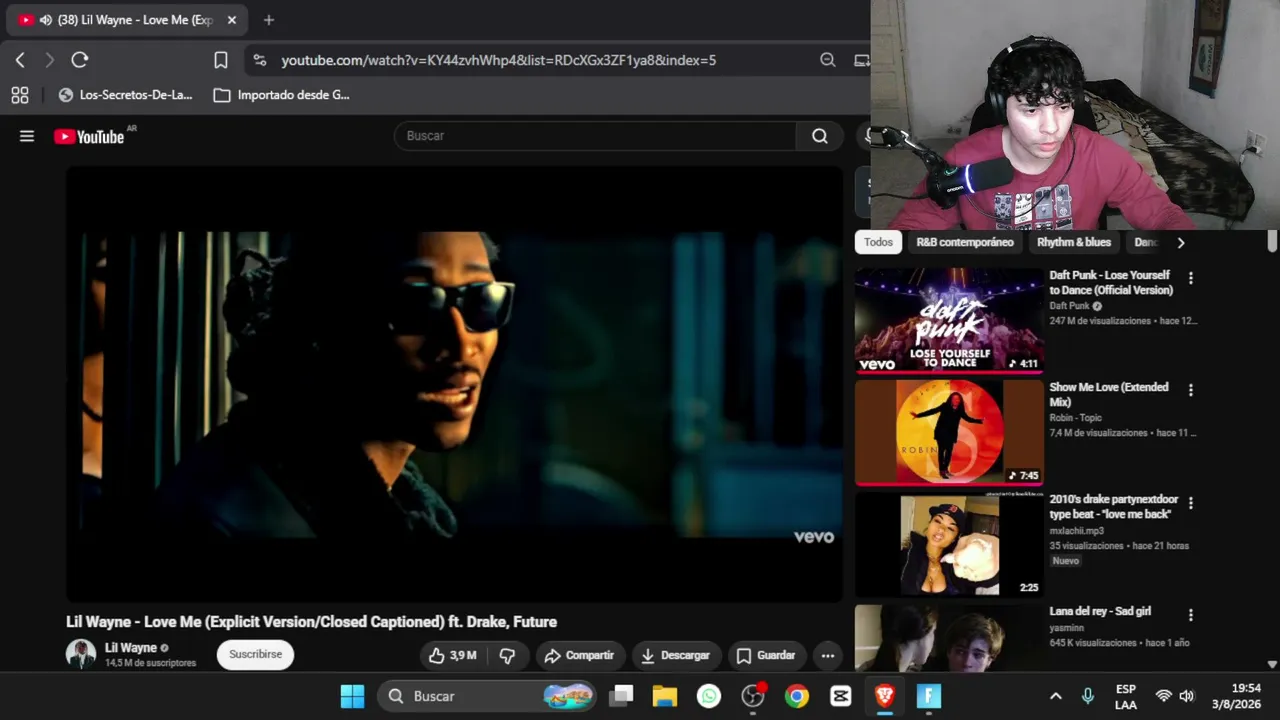This screenshot has height=720, width=1280.
Task: Open the mxlachii.mp3 channel name
Action: pyautogui.click(x=1077, y=531)
